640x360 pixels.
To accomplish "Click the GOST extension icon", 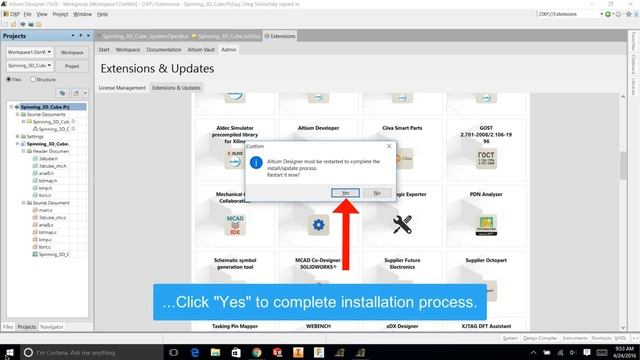I will (486, 159).
